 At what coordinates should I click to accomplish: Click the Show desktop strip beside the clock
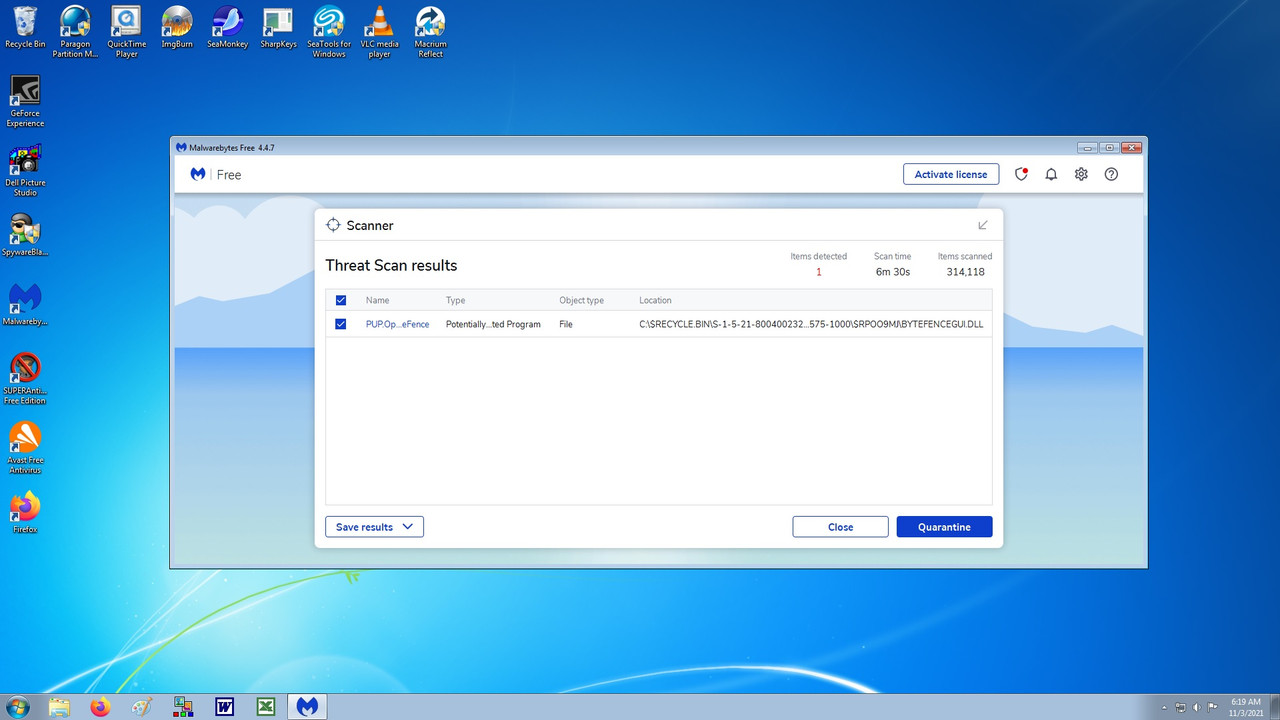(1273, 707)
